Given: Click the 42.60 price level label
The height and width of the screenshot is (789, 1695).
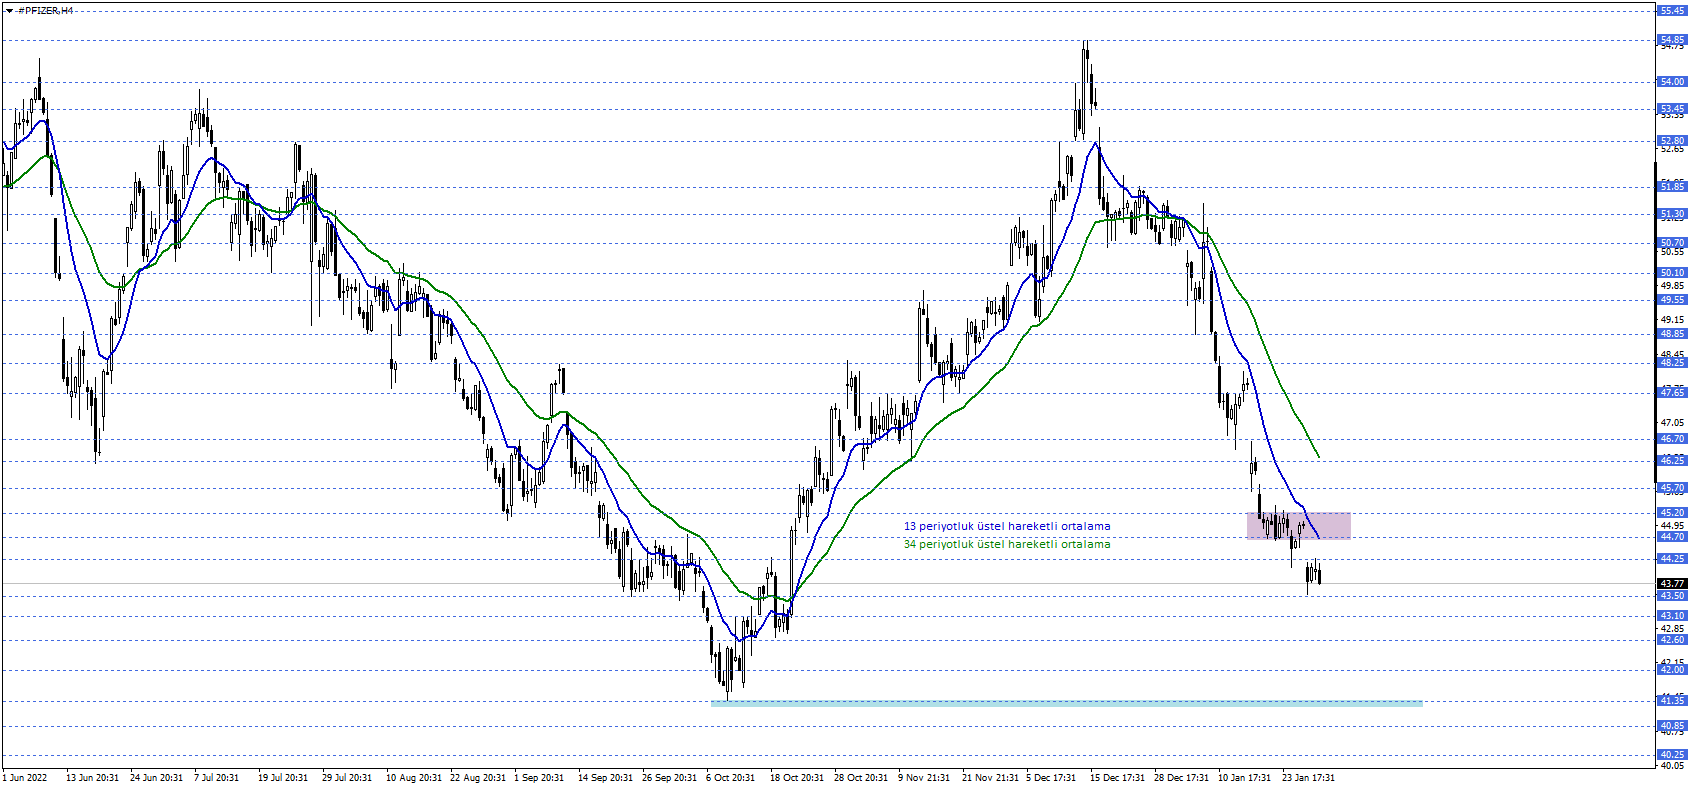Looking at the screenshot, I should 1671,640.
